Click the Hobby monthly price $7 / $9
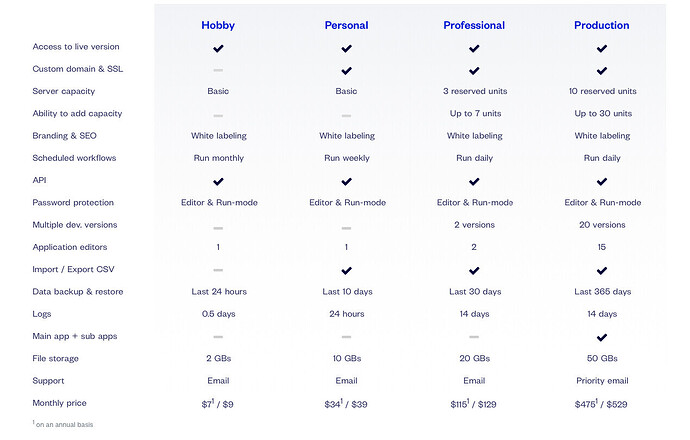The height and width of the screenshot is (440, 690). click(218, 404)
